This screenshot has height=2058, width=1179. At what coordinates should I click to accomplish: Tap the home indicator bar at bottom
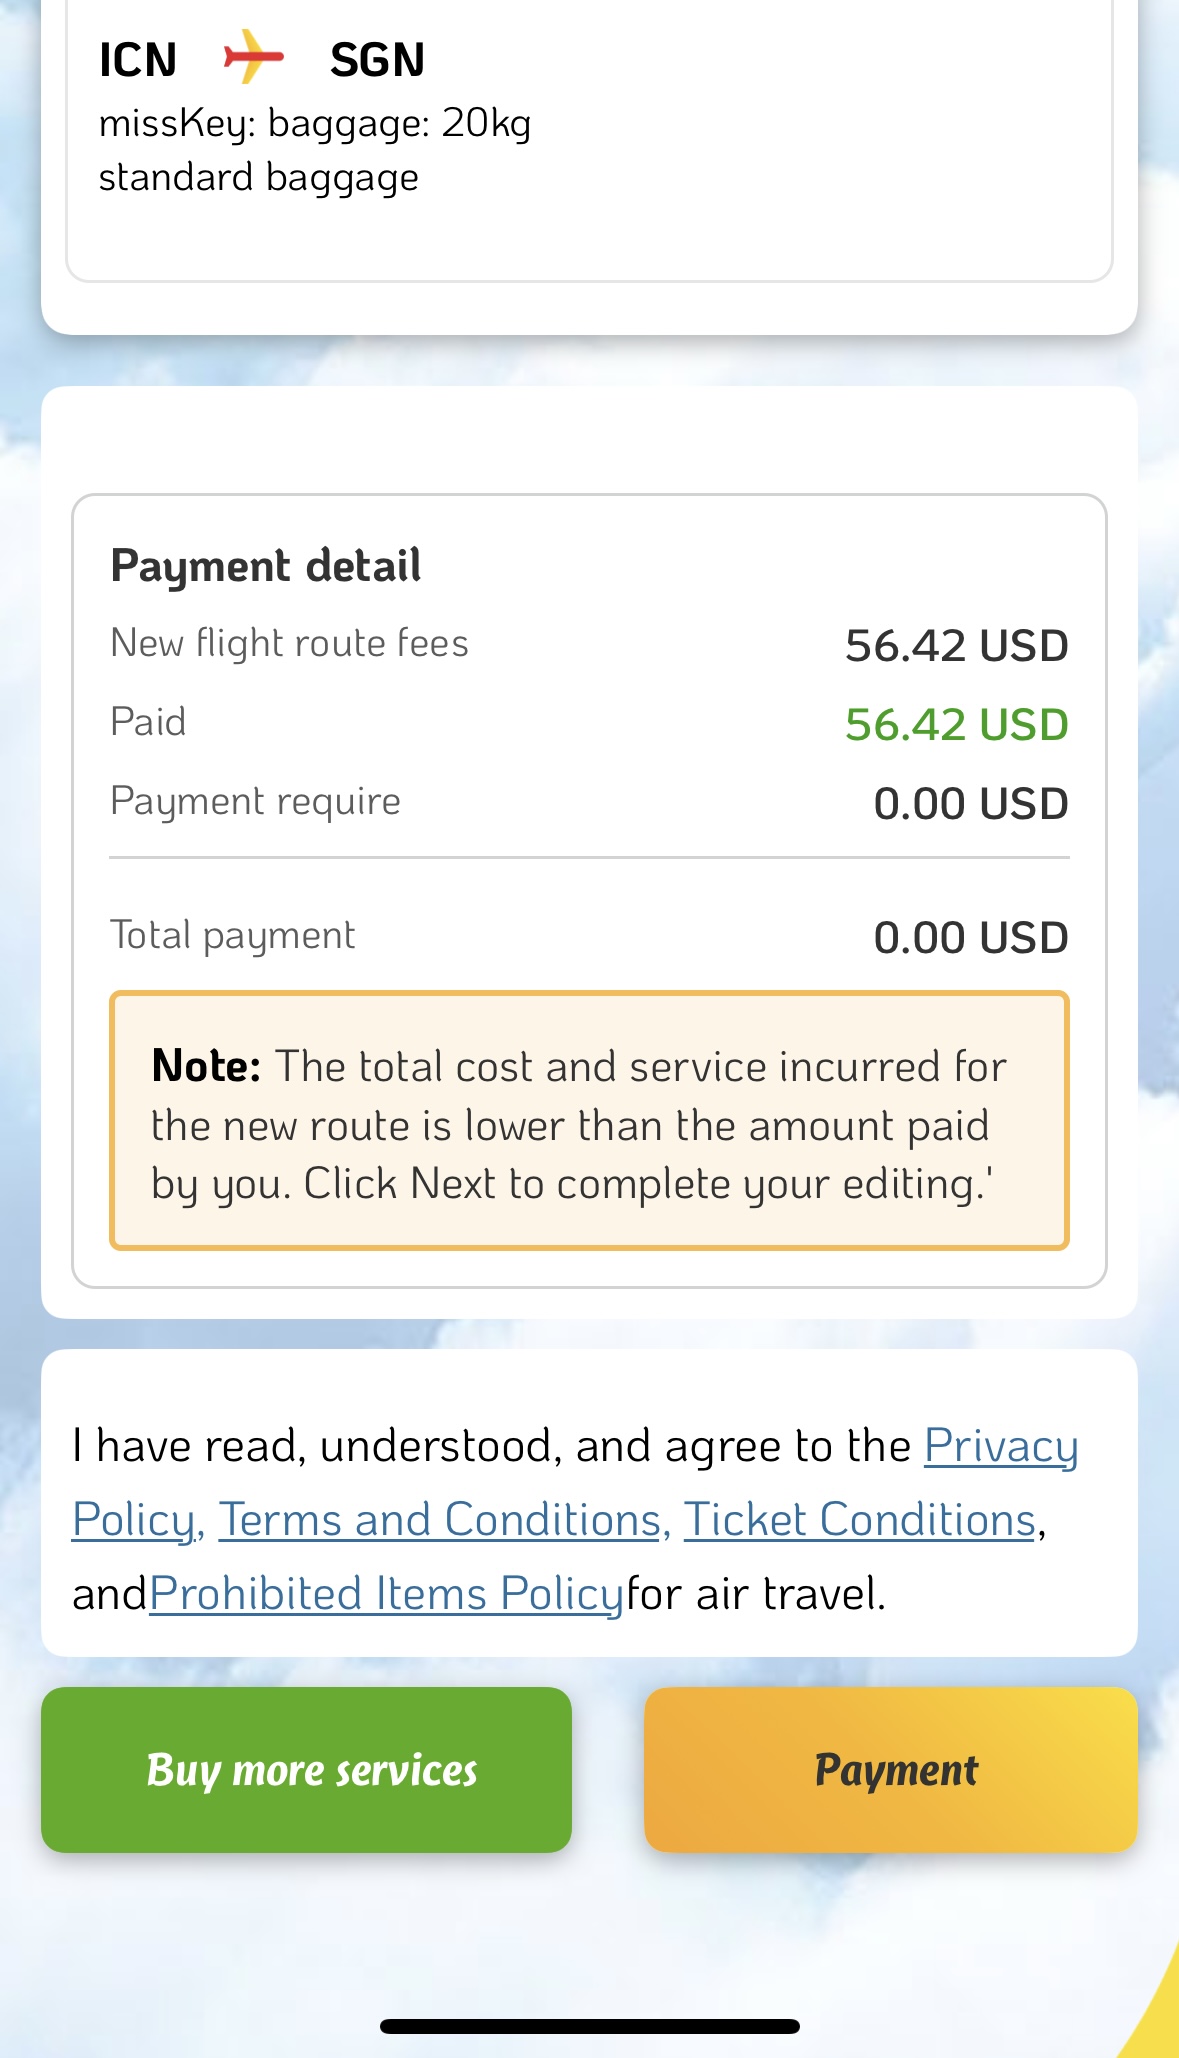[589, 2026]
